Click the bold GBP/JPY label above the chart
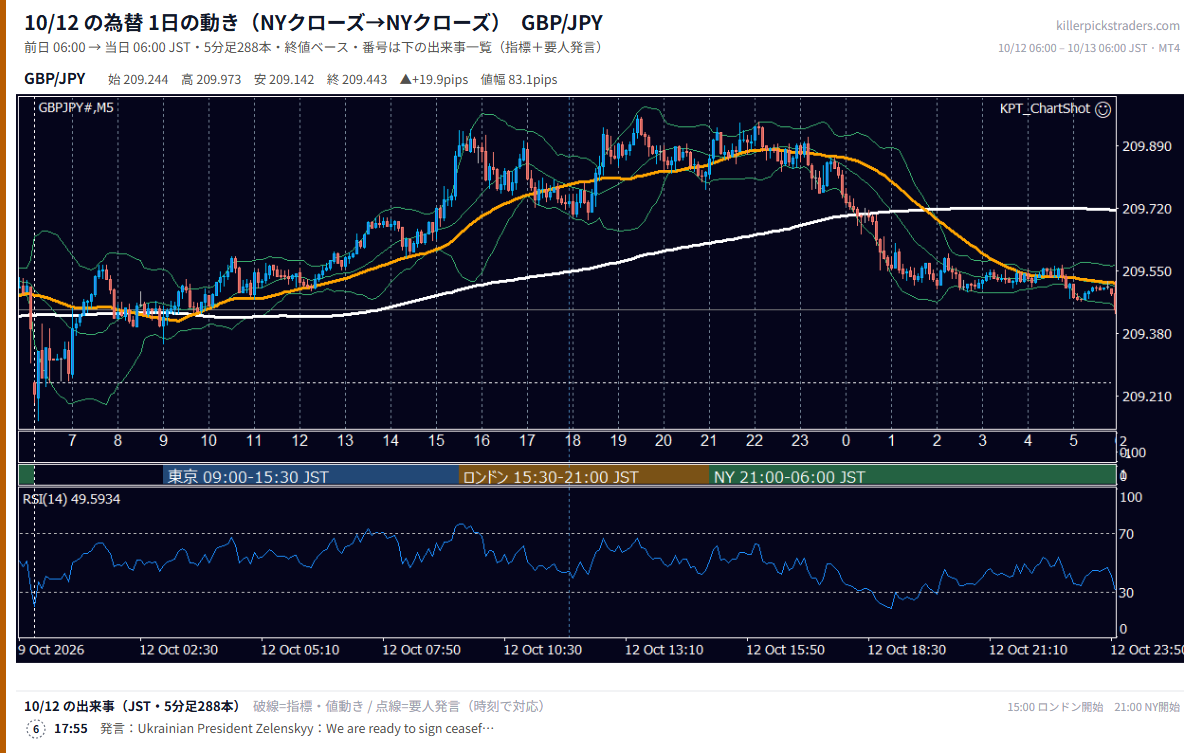The image size is (1200, 753). [x=55, y=79]
